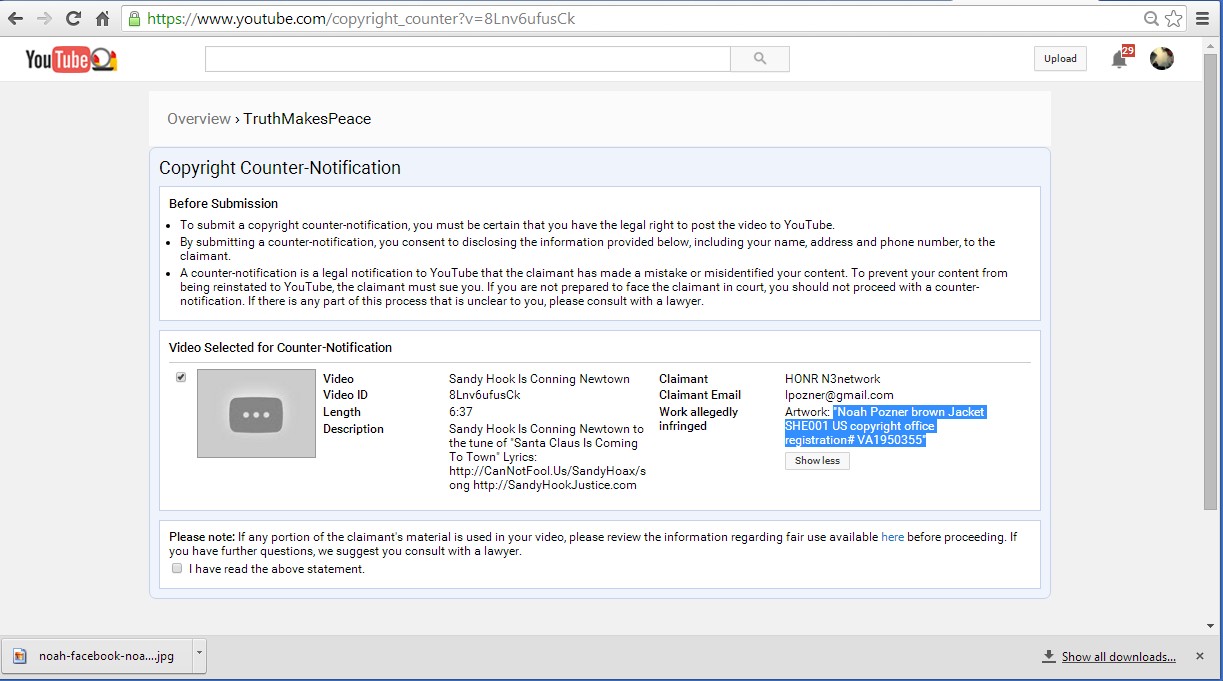Go to YouTube home via the logo
Viewport: 1223px width, 681px height.
pos(71,60)
